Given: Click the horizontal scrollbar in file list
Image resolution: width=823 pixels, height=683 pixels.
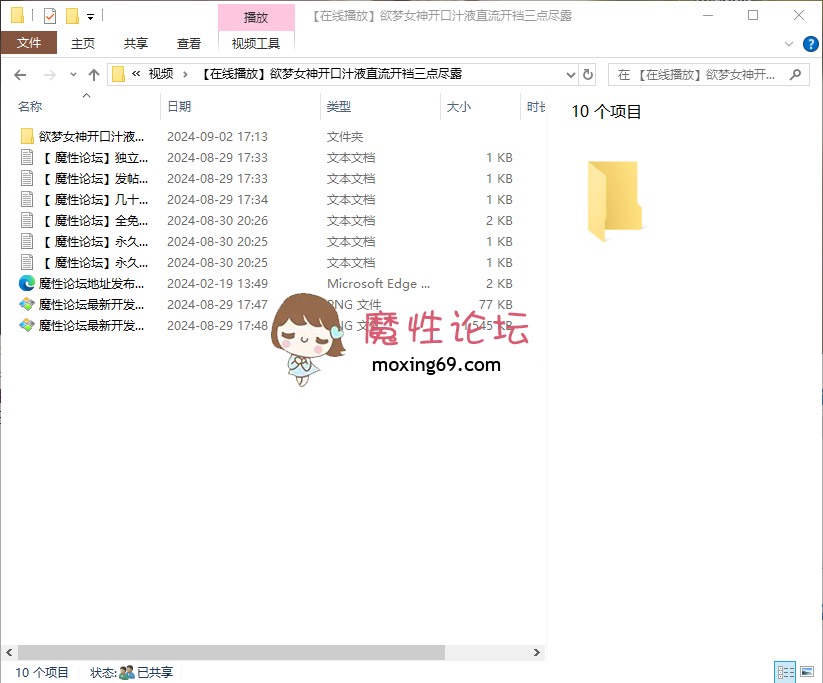Looking at the screenshot, I should [x=230, y=652].
